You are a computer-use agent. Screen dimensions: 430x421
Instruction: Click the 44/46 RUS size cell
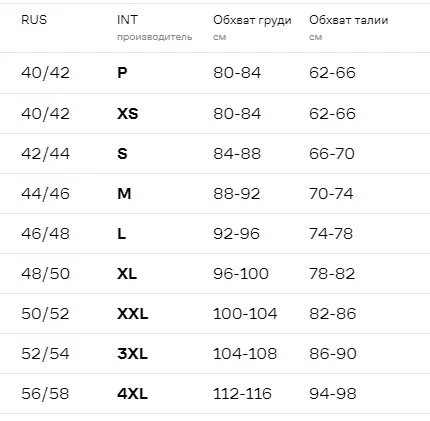point(45,194)
